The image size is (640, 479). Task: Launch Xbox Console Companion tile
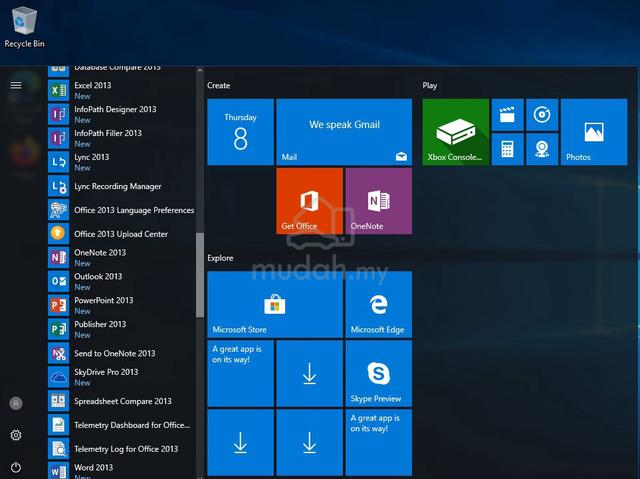pyautogui.click(x=456, y=132)
